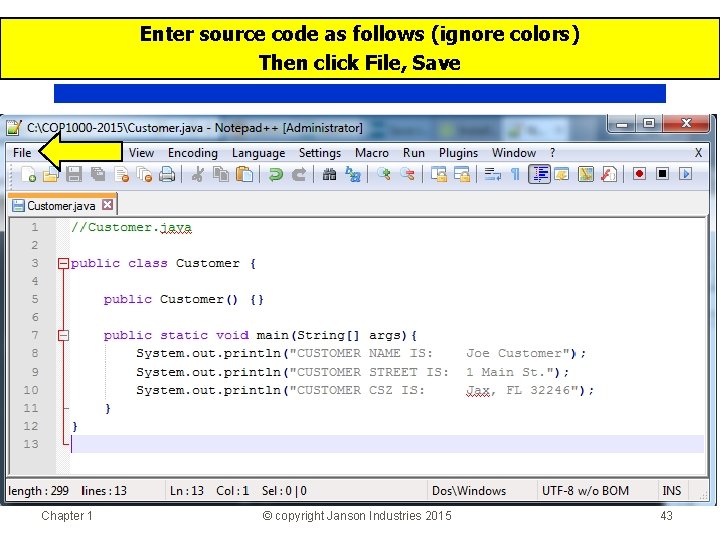Click the Save All icon
Viewport: 720px width, 540px height.
tap(98, 174)
